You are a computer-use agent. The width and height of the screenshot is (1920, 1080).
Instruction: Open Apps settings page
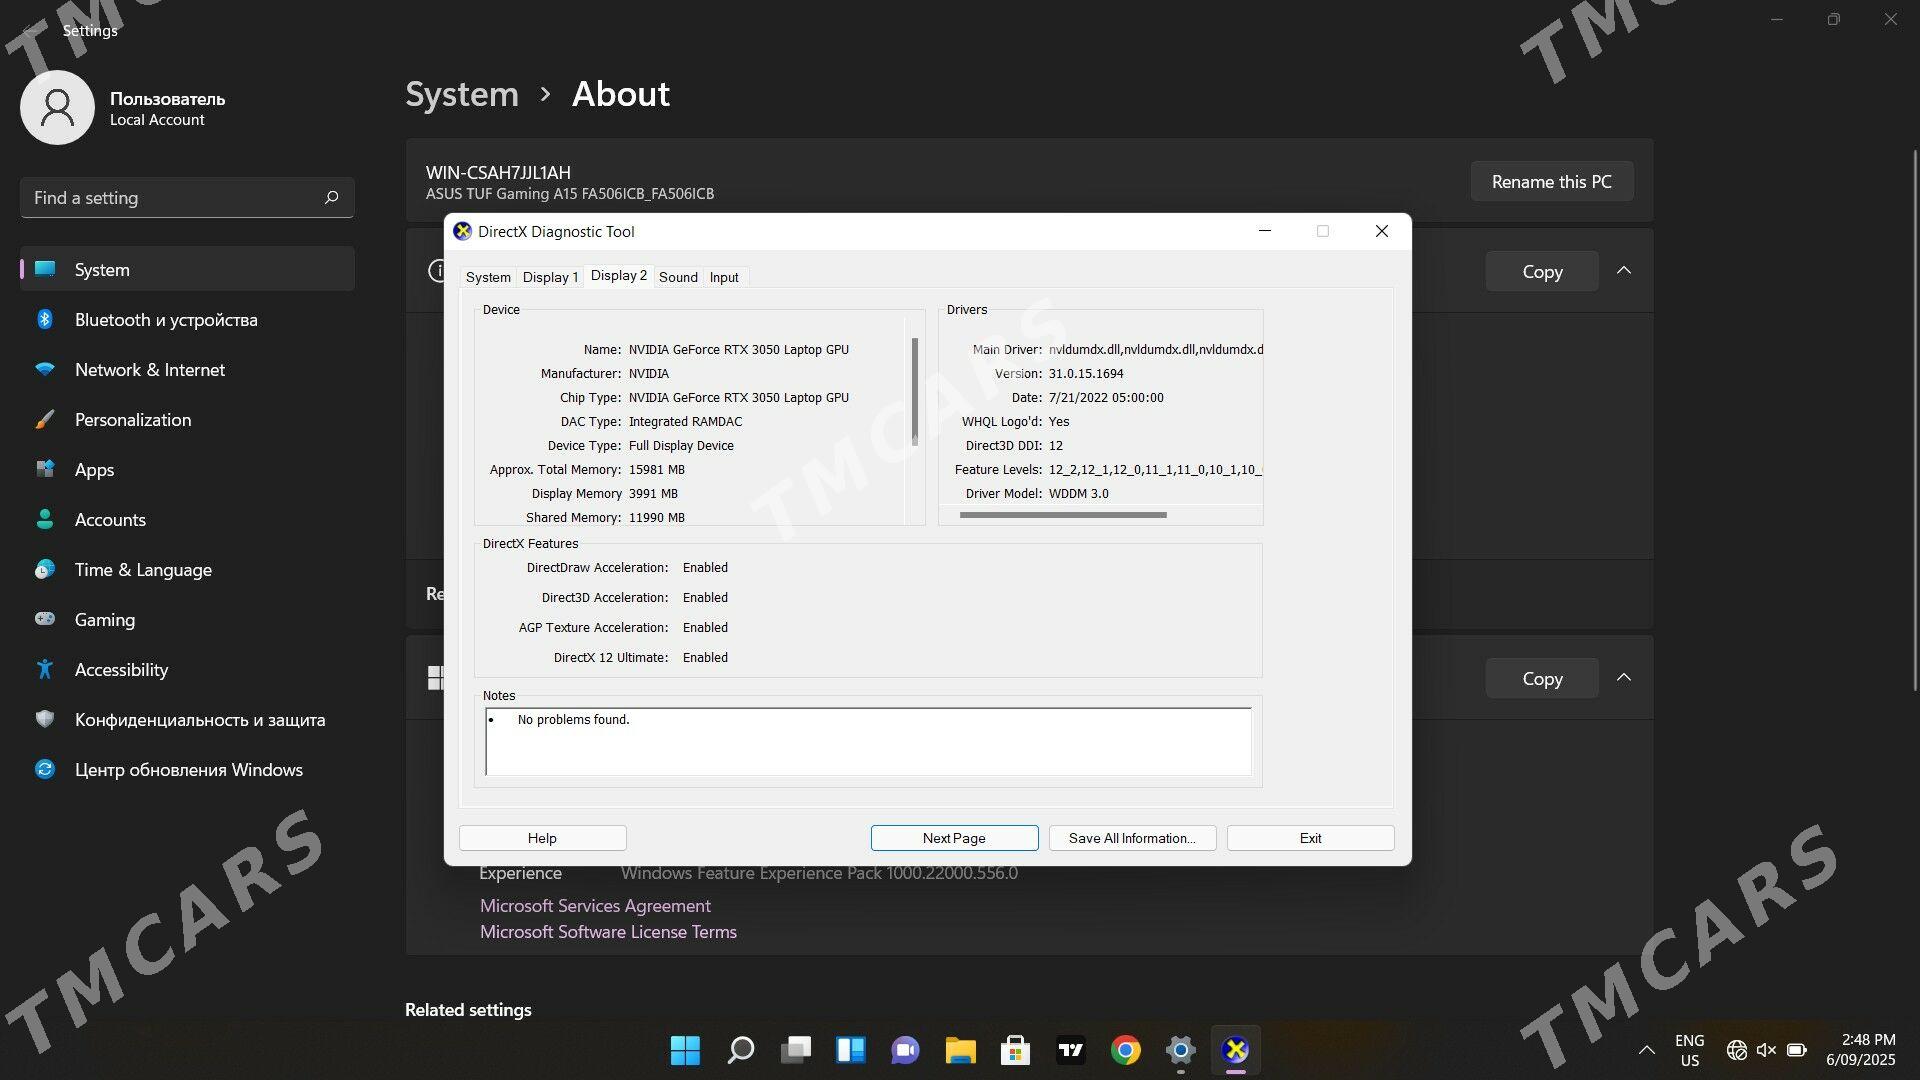coord(187,470)
